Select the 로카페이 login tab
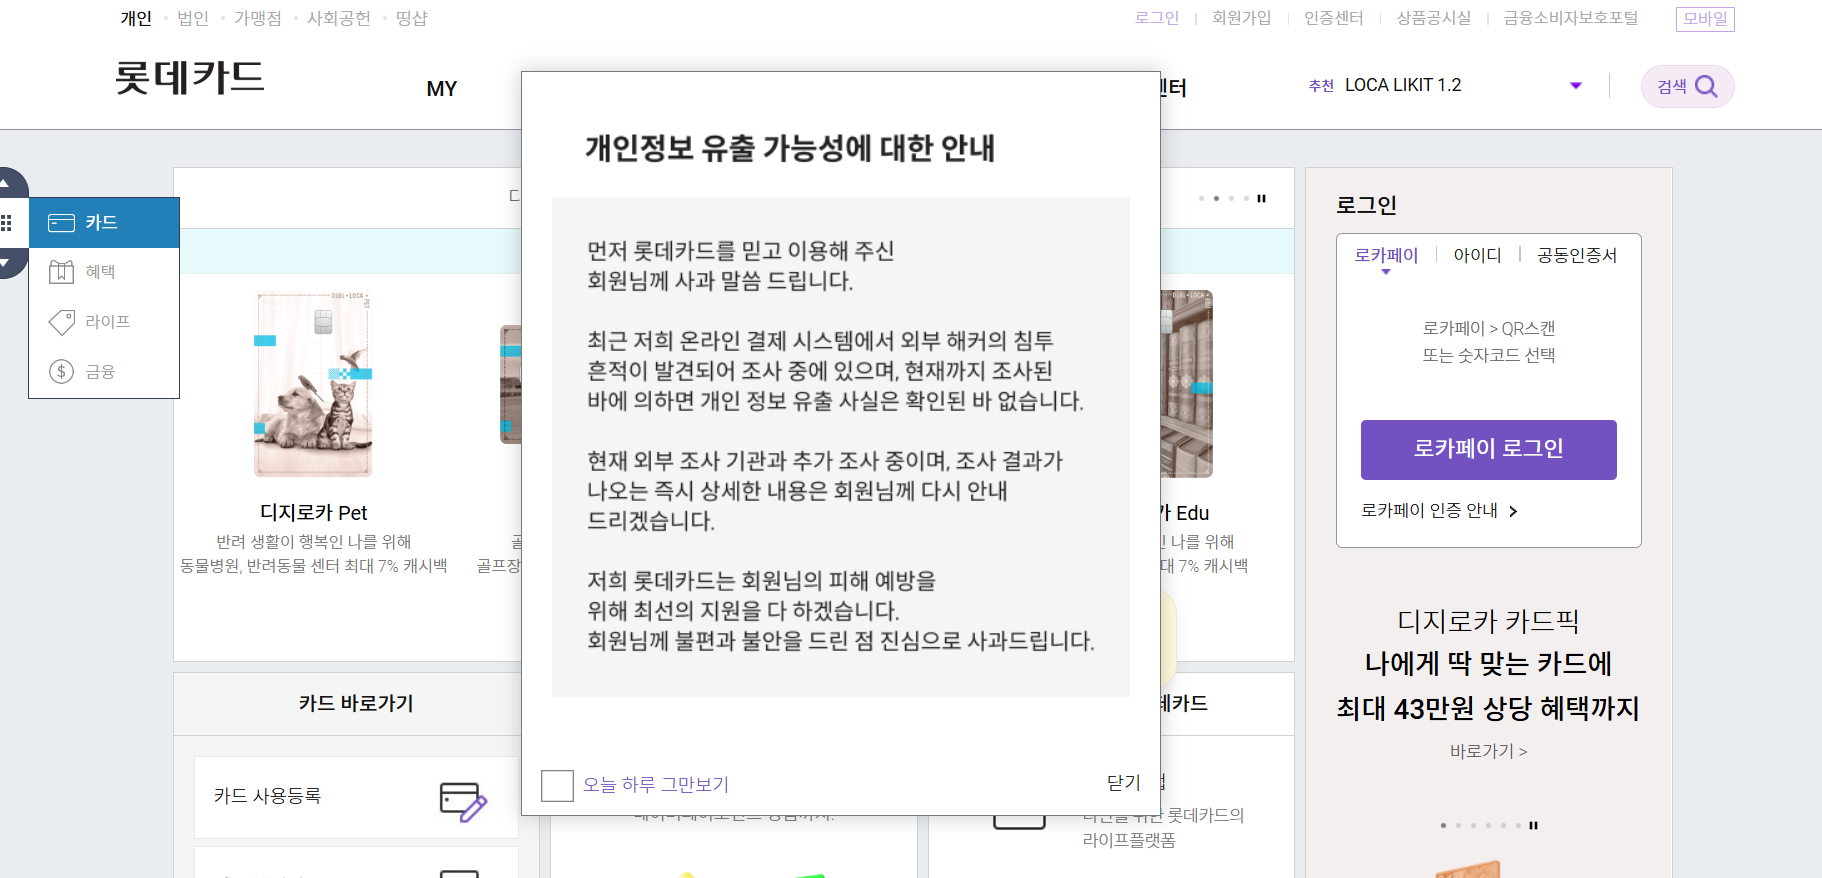This screenshot has width=1822, height=878. pyautogui.click(x=1386, y=255)
